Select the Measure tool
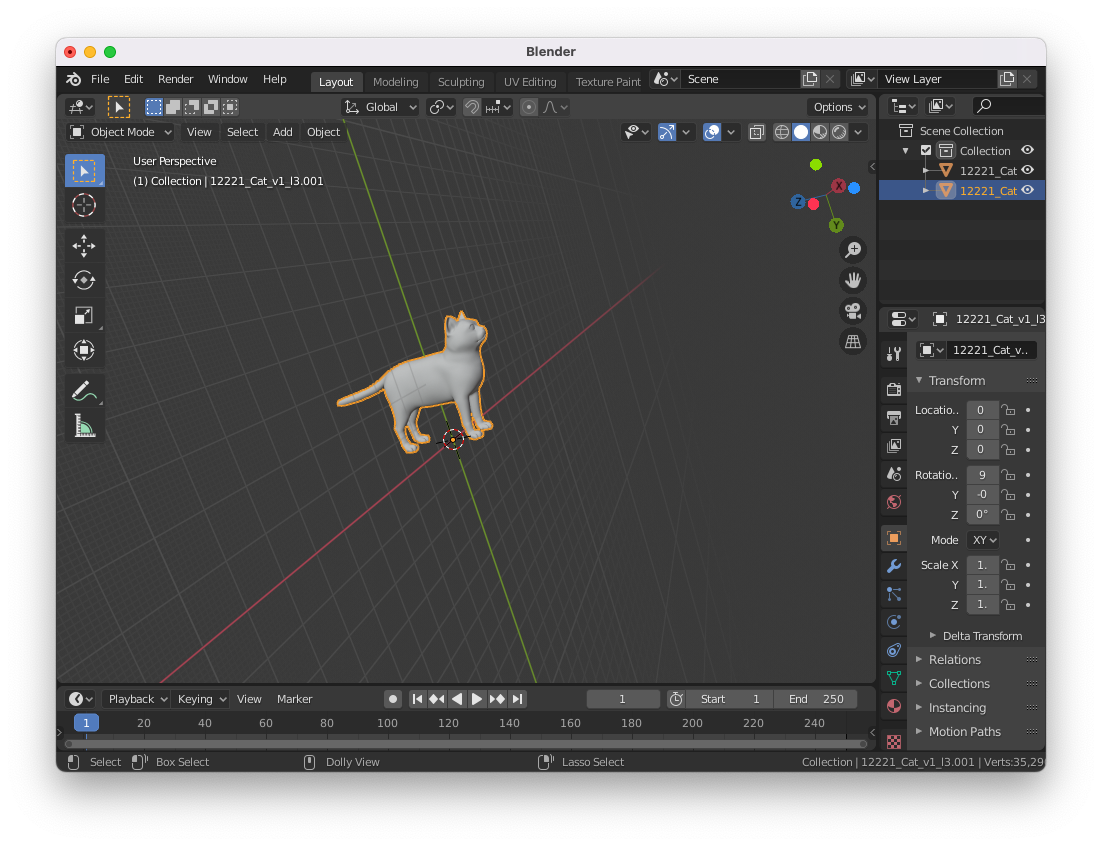This screenshot has width=1102, height=846. 84,427
